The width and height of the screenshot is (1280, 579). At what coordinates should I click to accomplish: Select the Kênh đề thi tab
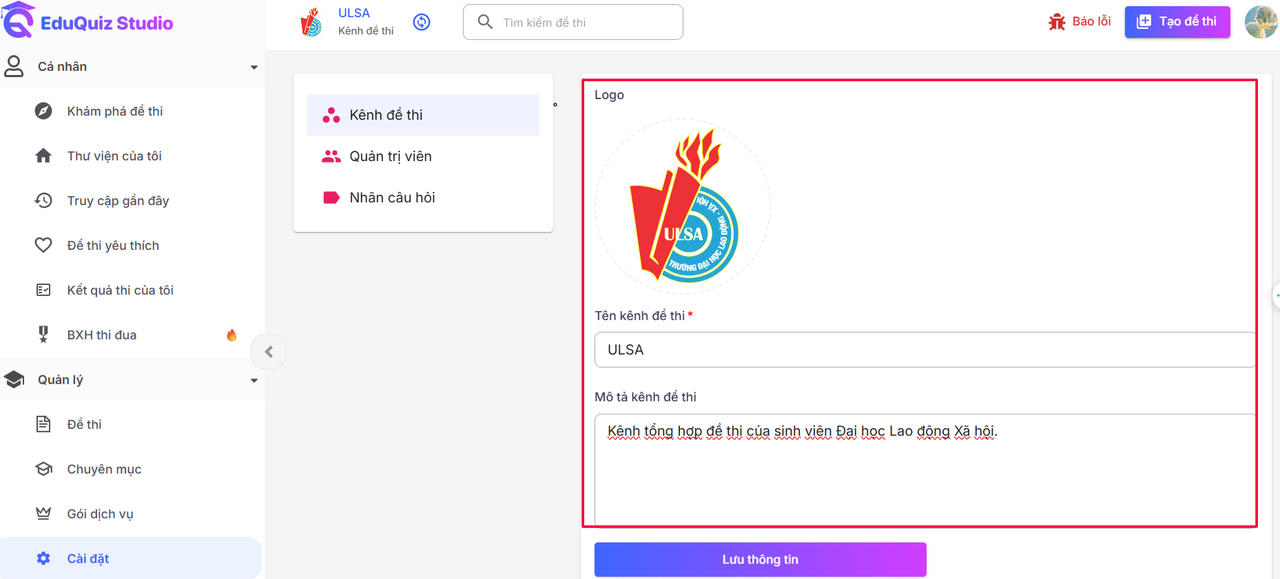pyautogui.click(x=423, y=115)
